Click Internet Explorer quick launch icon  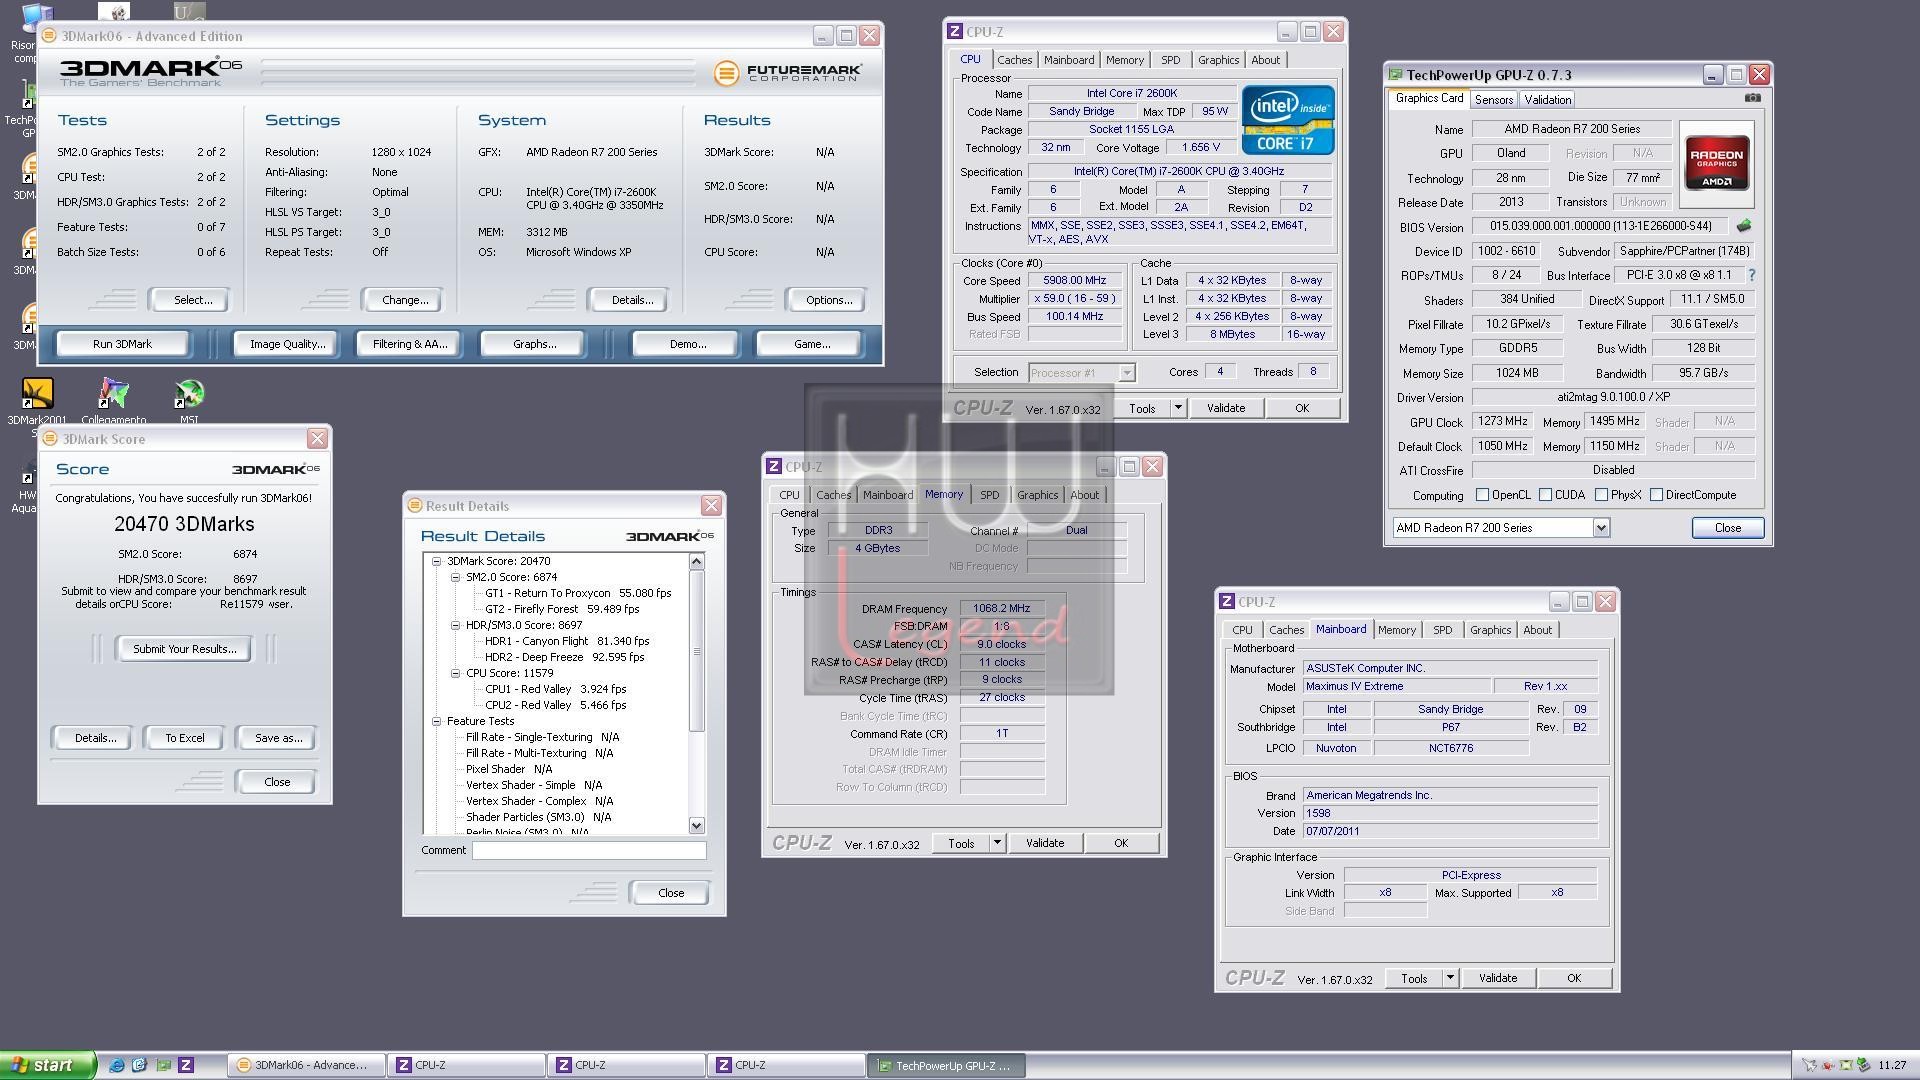tap(117, 1065)
